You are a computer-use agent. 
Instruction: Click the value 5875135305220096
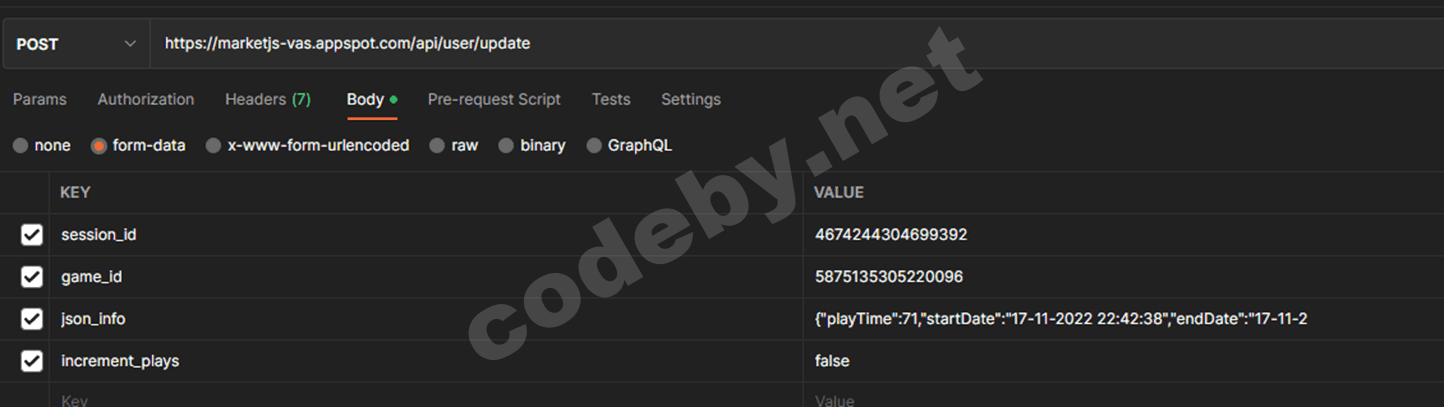(889, 277)
